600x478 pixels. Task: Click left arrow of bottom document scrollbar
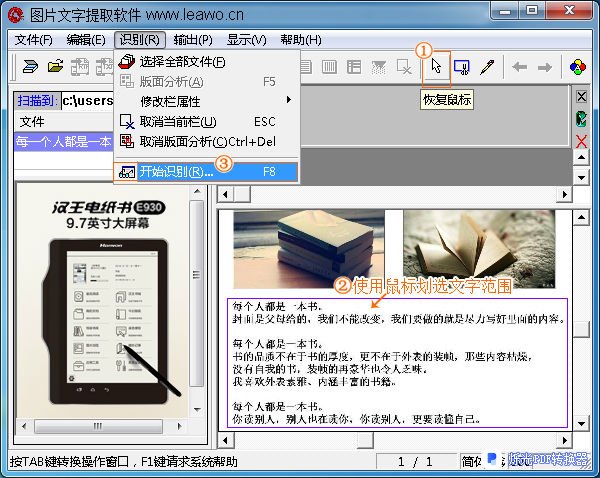click(225, 440)
